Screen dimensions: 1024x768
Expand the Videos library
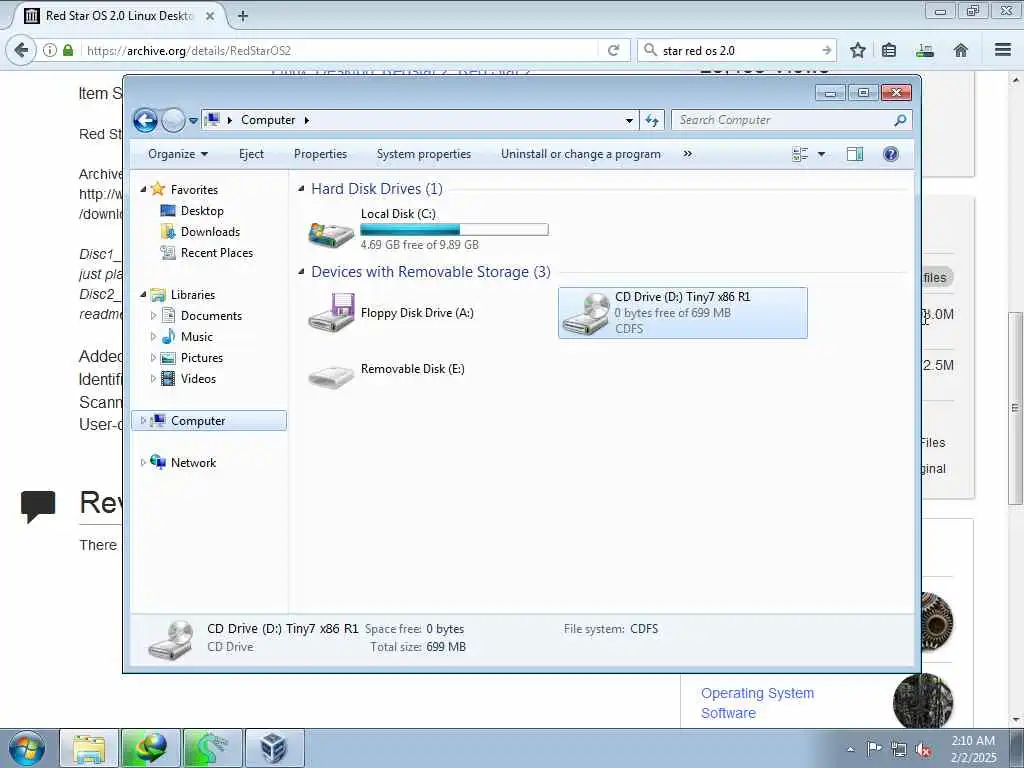point(153,379)
